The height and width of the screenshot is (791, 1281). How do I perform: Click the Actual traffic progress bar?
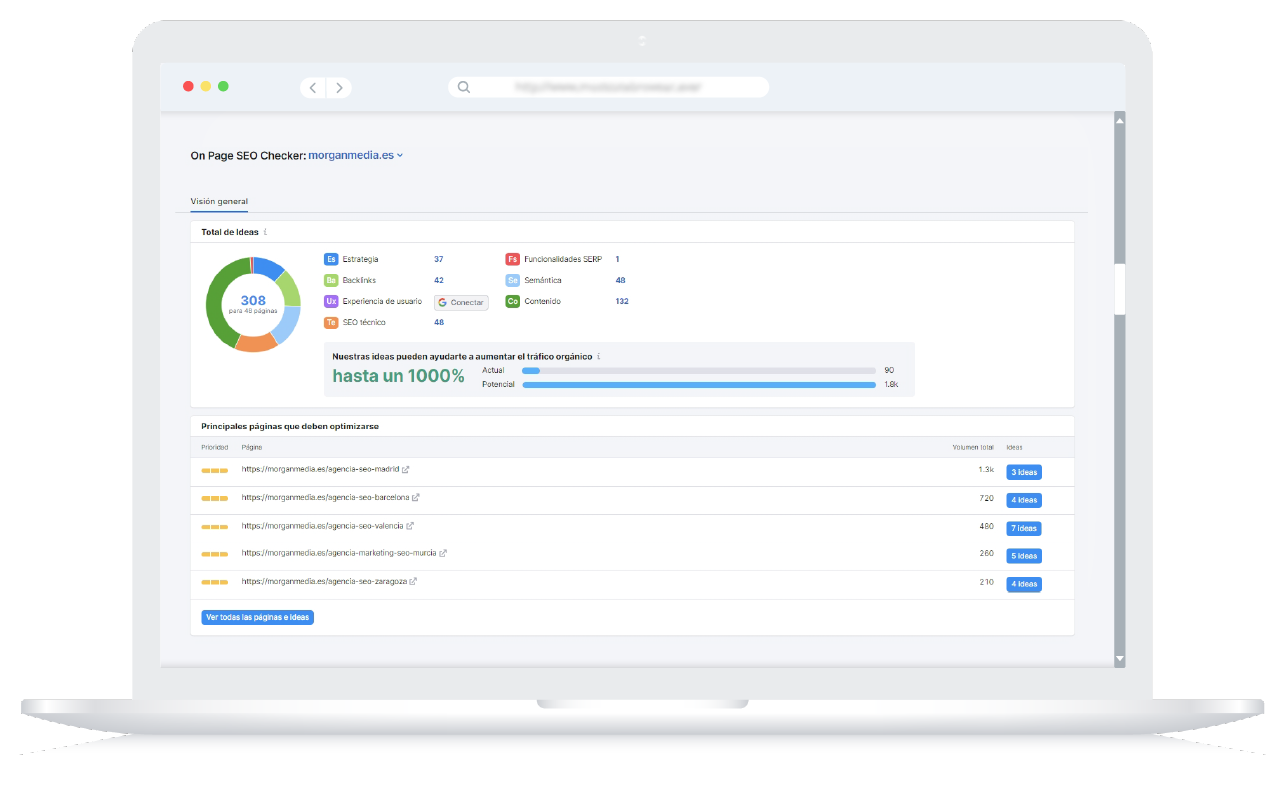tap(699, 371)
